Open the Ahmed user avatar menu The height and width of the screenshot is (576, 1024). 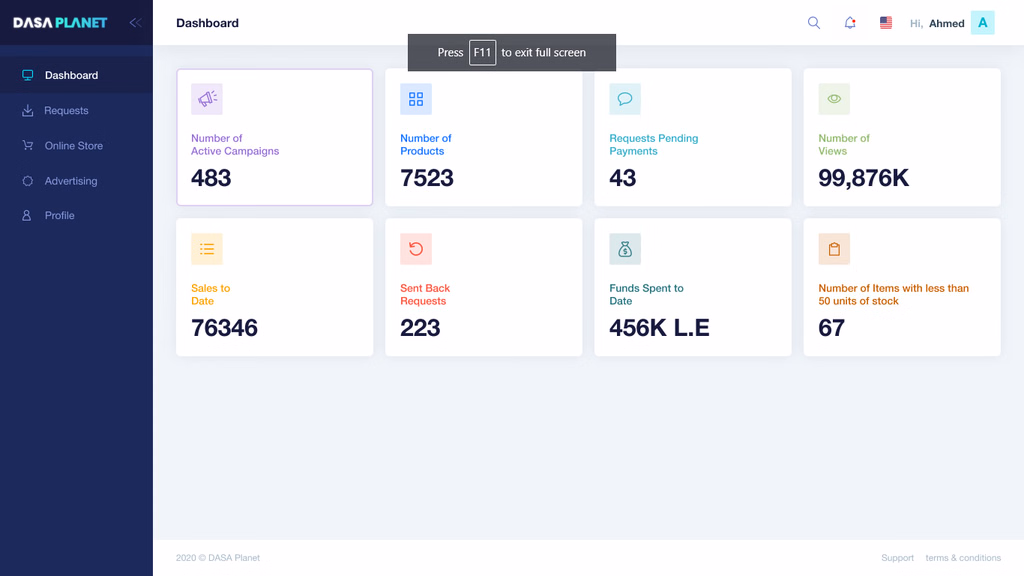[982, 23]
